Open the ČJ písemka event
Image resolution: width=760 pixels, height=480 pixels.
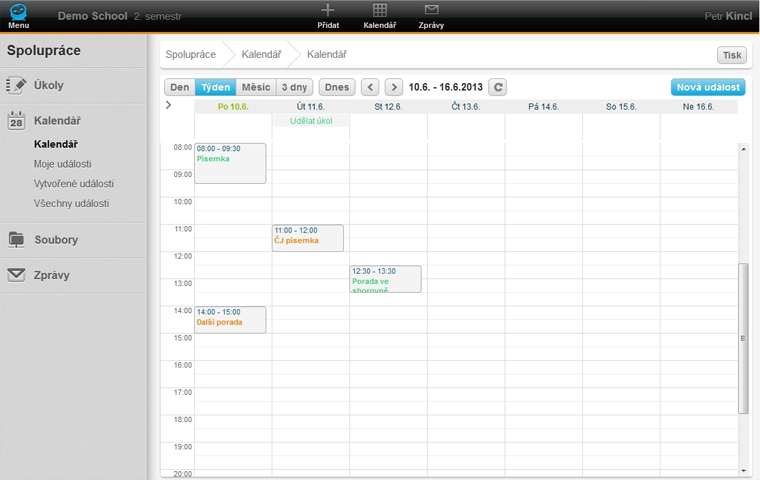pos(308,238)
